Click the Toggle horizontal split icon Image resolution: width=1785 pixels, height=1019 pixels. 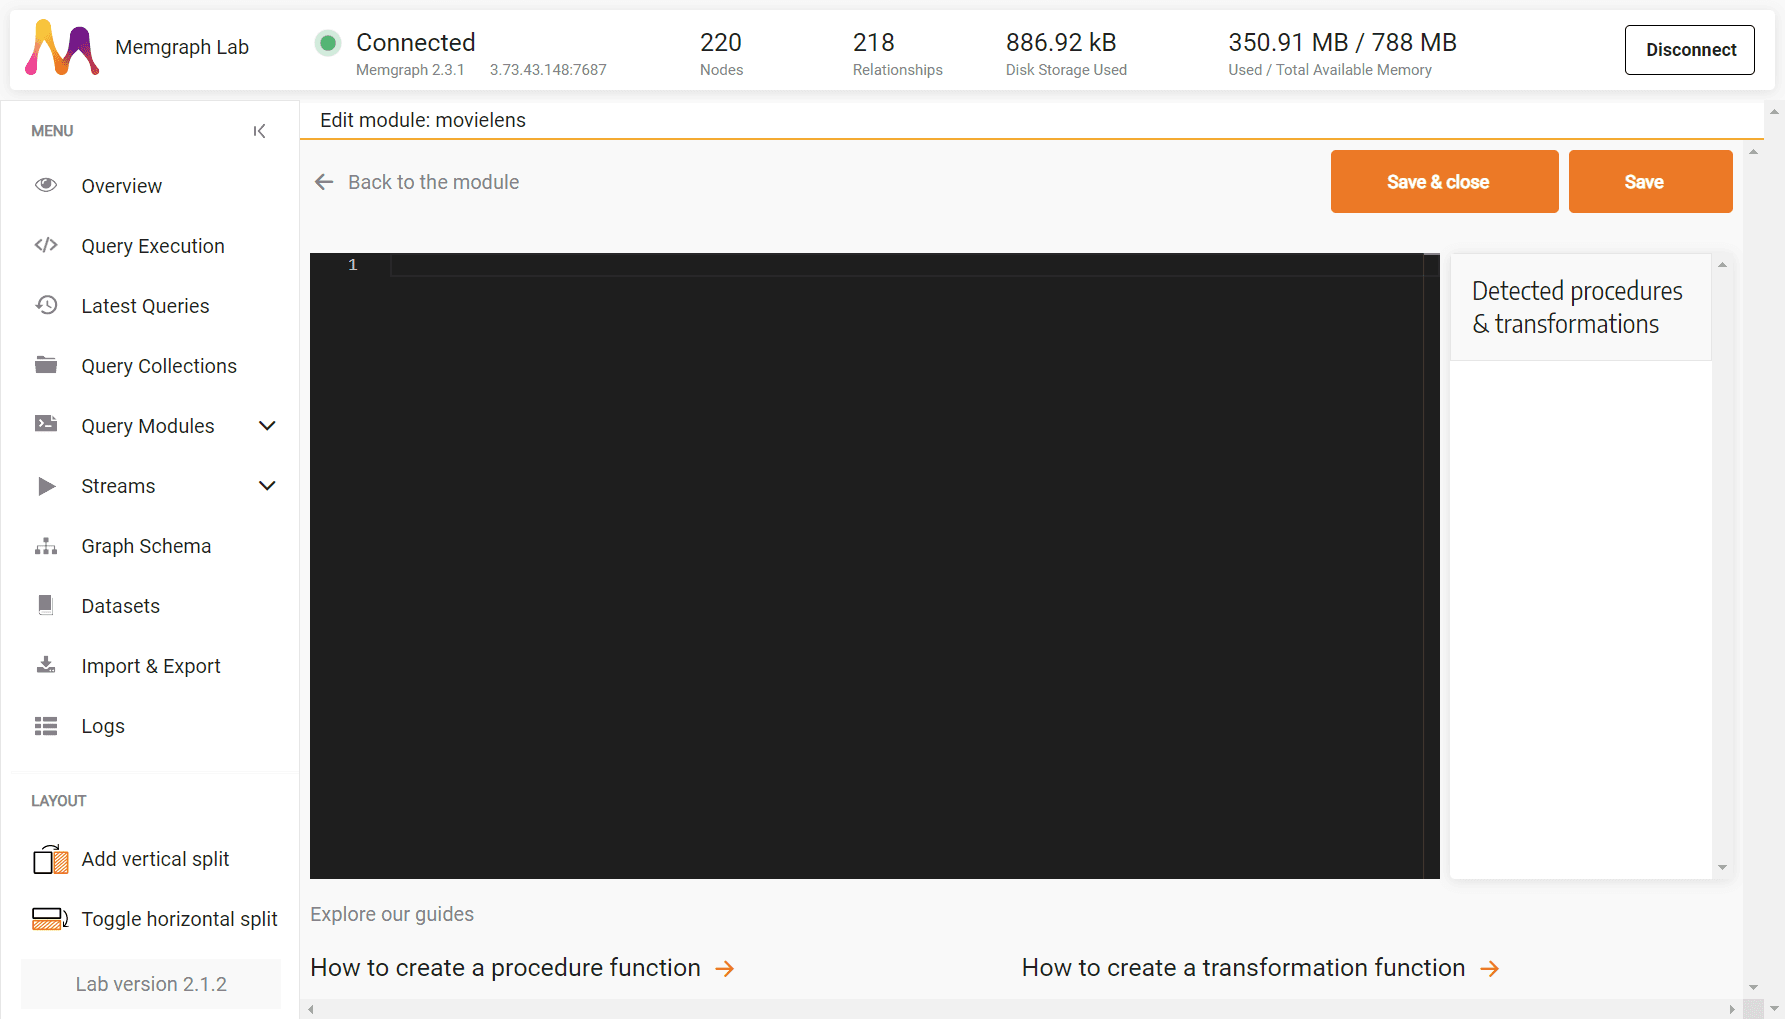coord(51,919)
